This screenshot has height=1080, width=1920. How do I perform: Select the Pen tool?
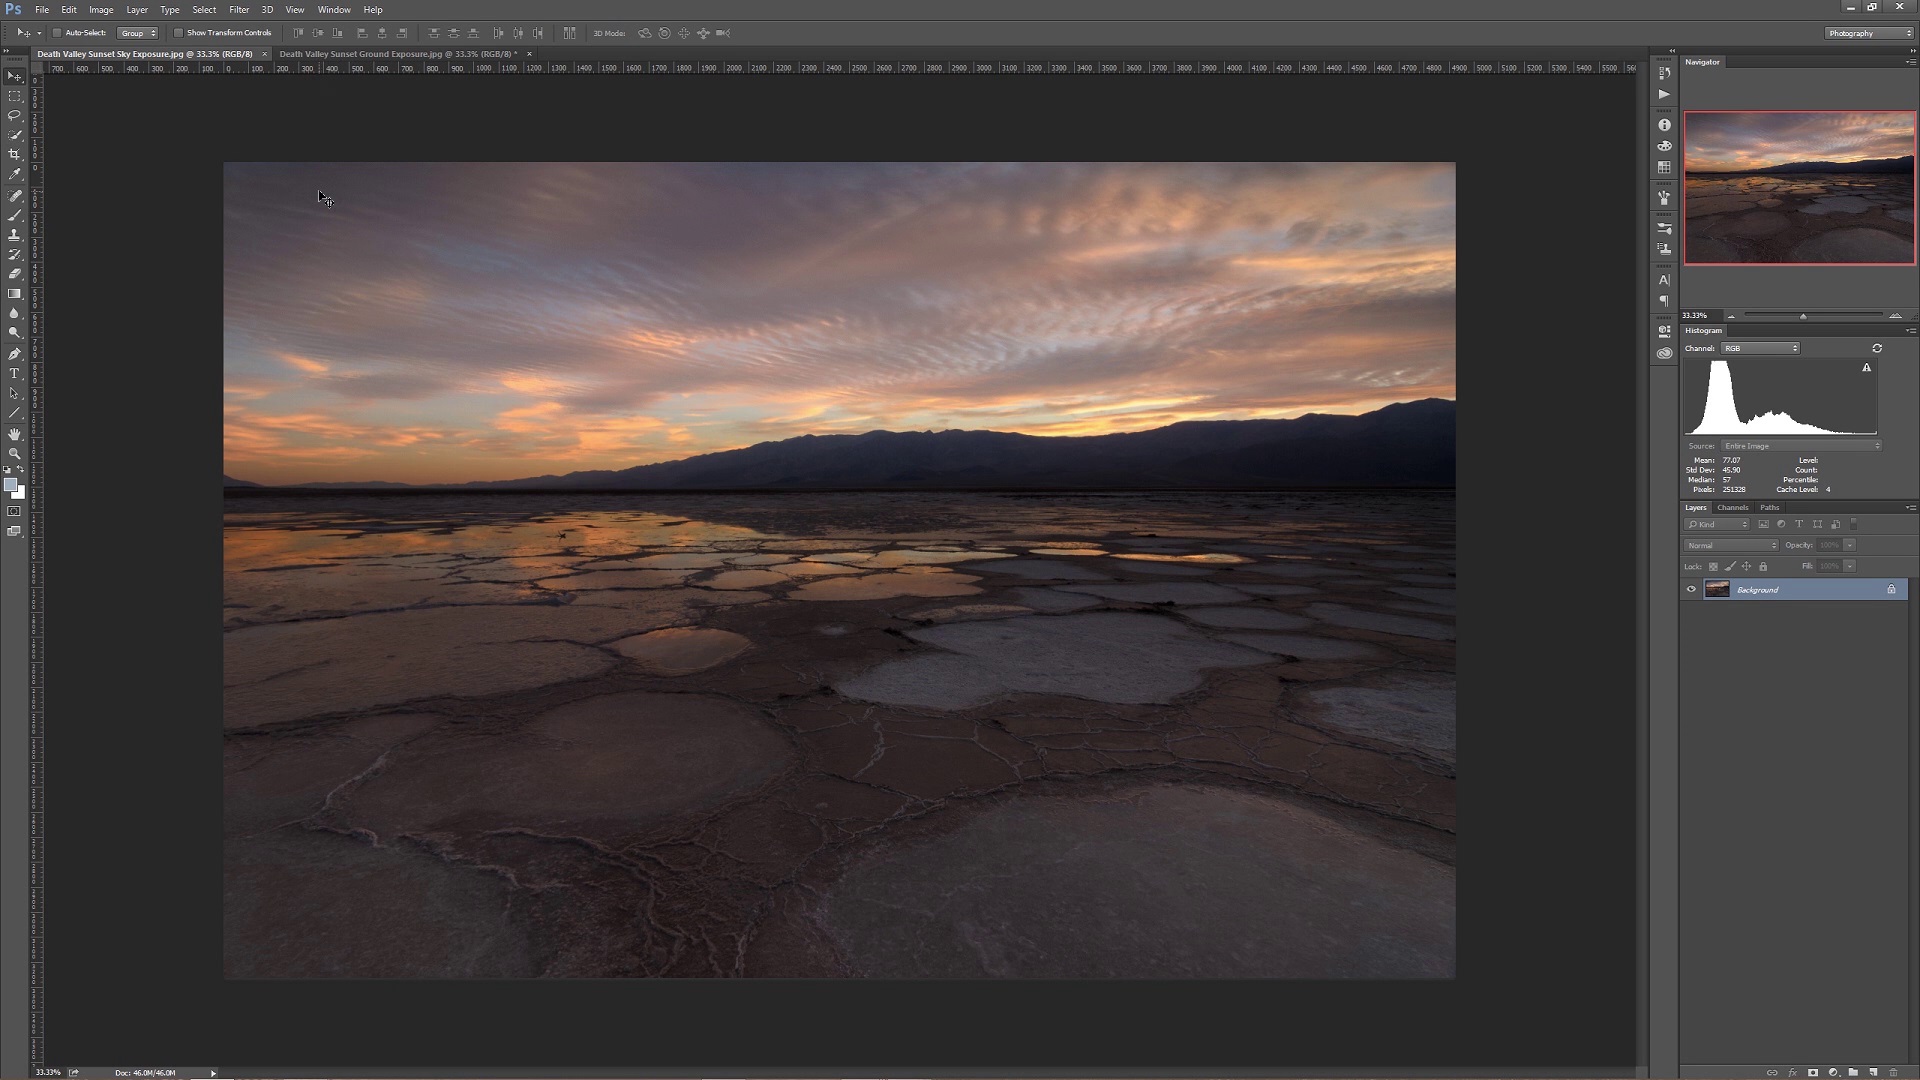tap(14, 354)
